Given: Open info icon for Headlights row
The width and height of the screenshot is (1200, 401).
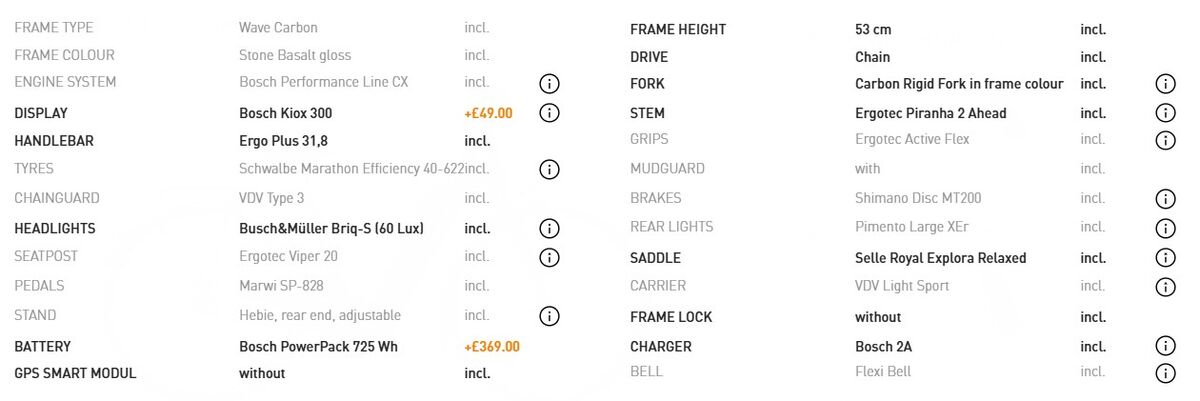Looking at the screenshot, I should click(549, 229).
